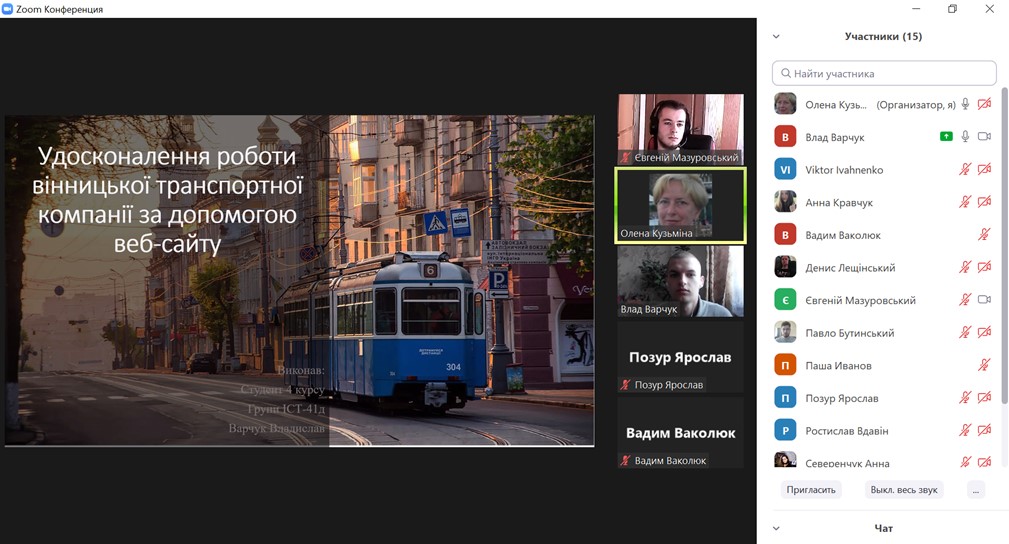Click Олена Кузьміна's microphone icon in list
Screen dimensions: 1009x544
coord(965,104)
